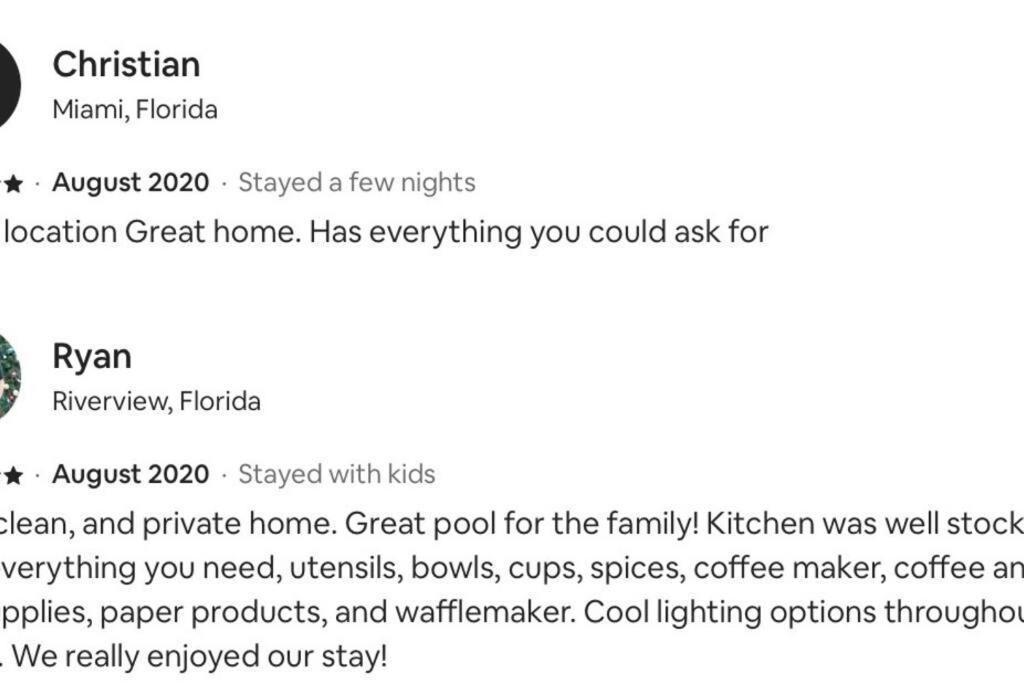Open Christian's dark profile avatar
1024x683 pixels.
click(x=10, y=85)
